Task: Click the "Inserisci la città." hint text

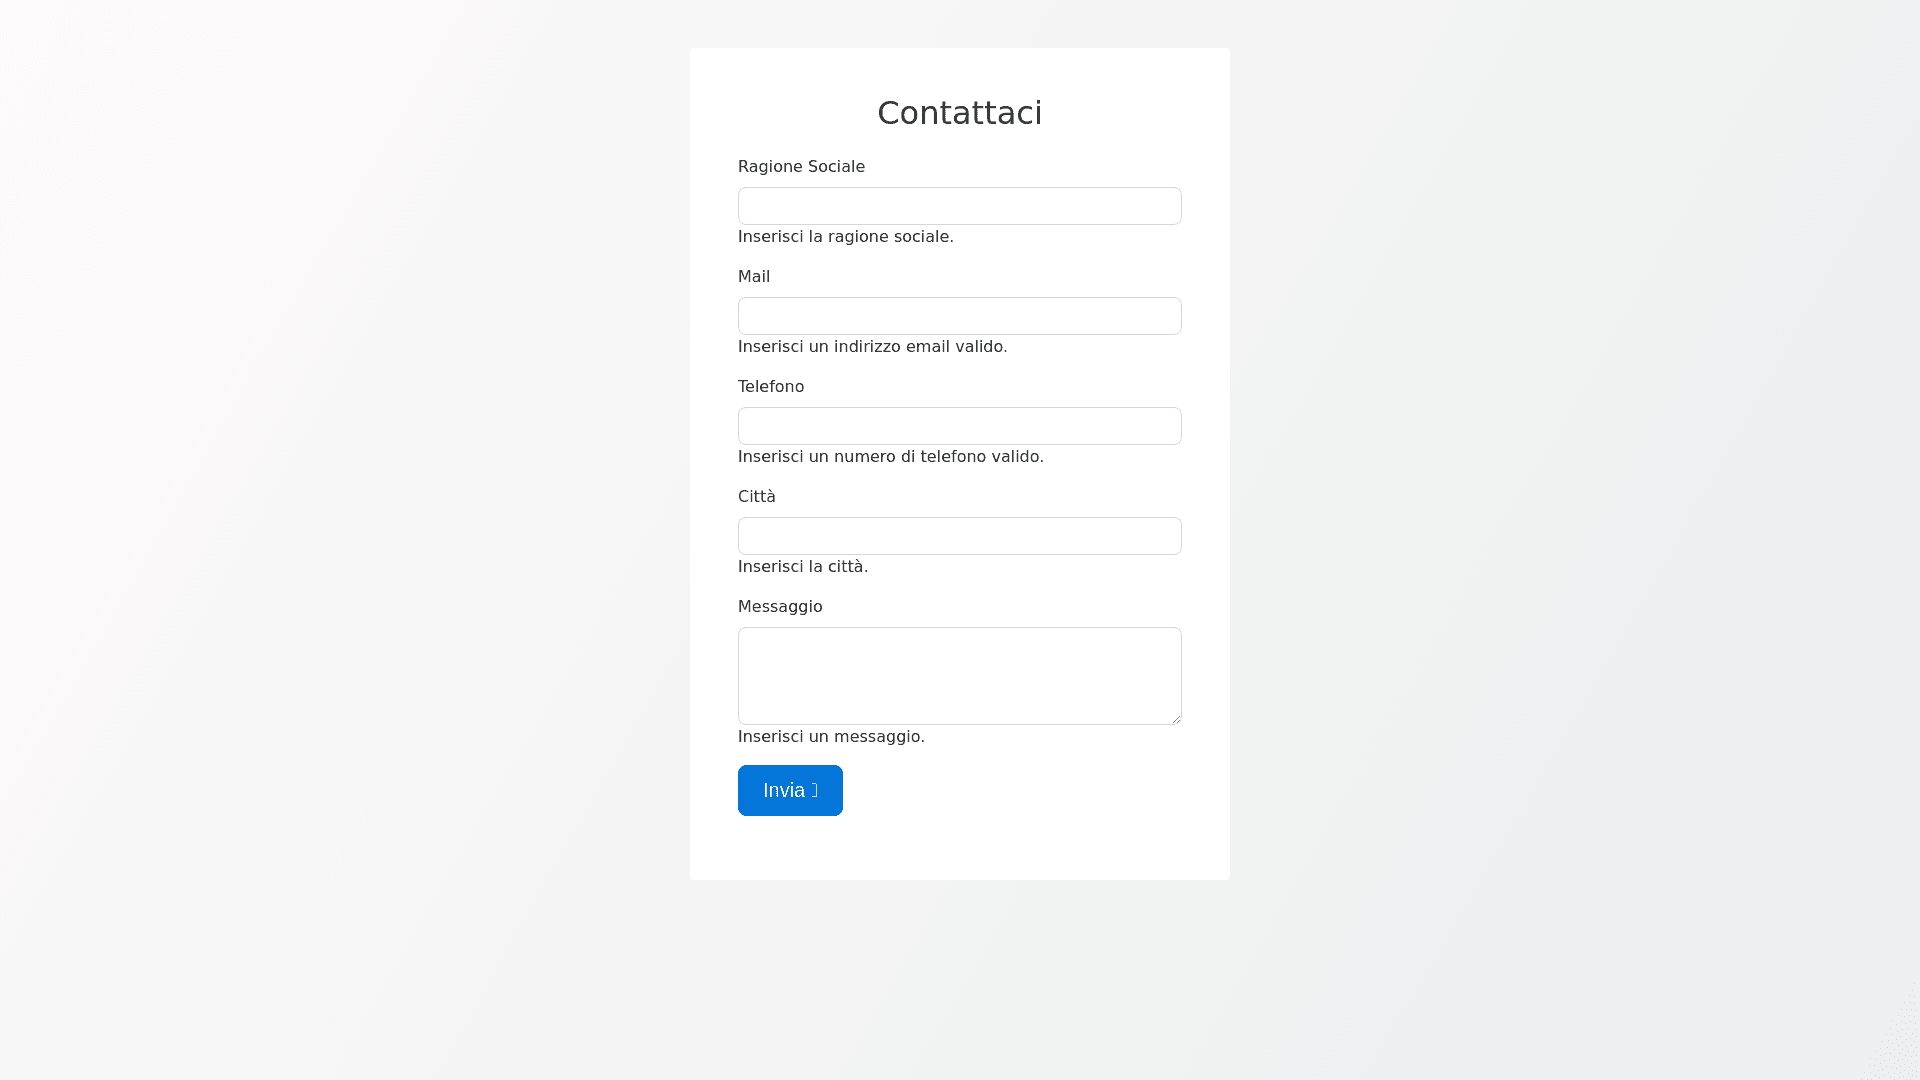Action: (803, 567)
